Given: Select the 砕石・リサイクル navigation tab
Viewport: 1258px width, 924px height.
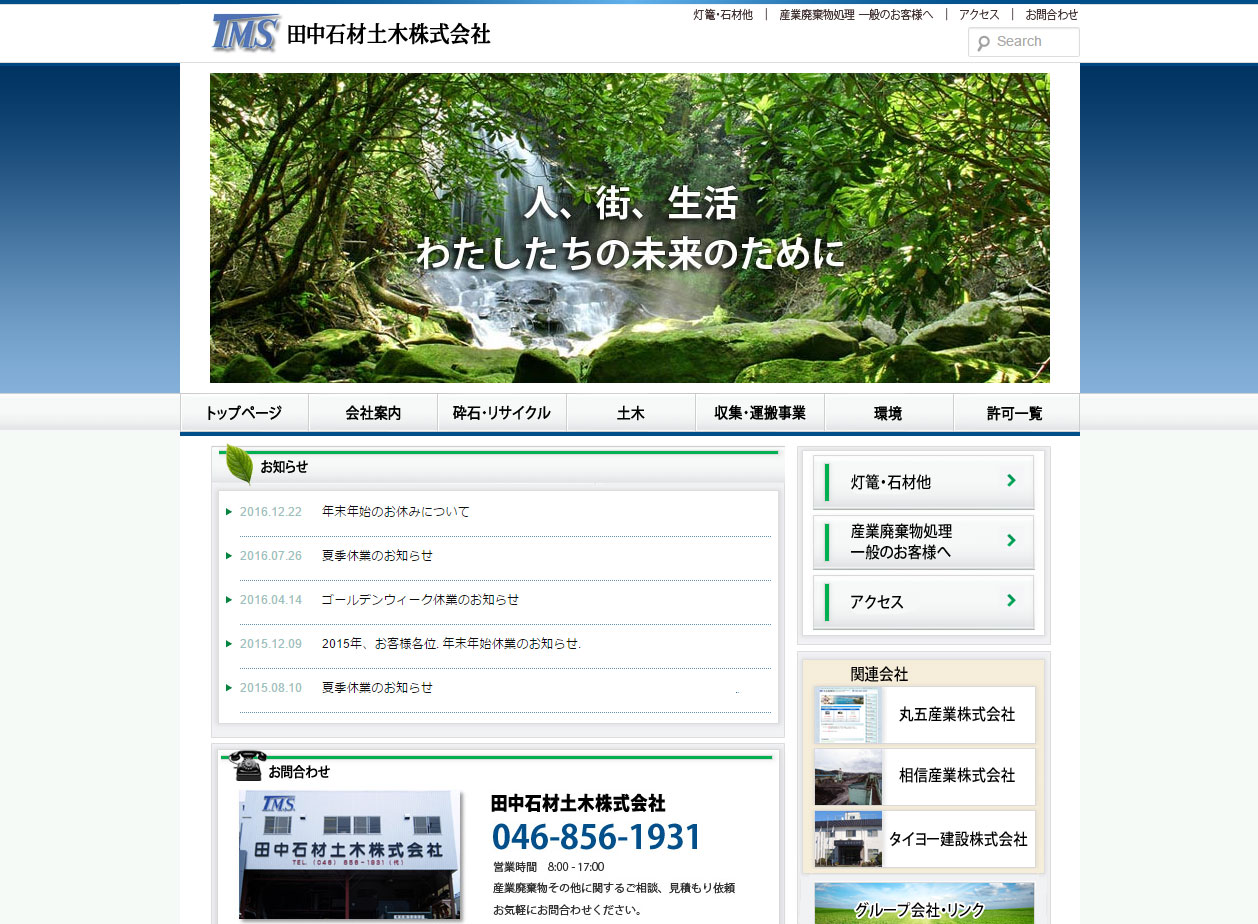Looking at the screenshot, I should 502,413.
